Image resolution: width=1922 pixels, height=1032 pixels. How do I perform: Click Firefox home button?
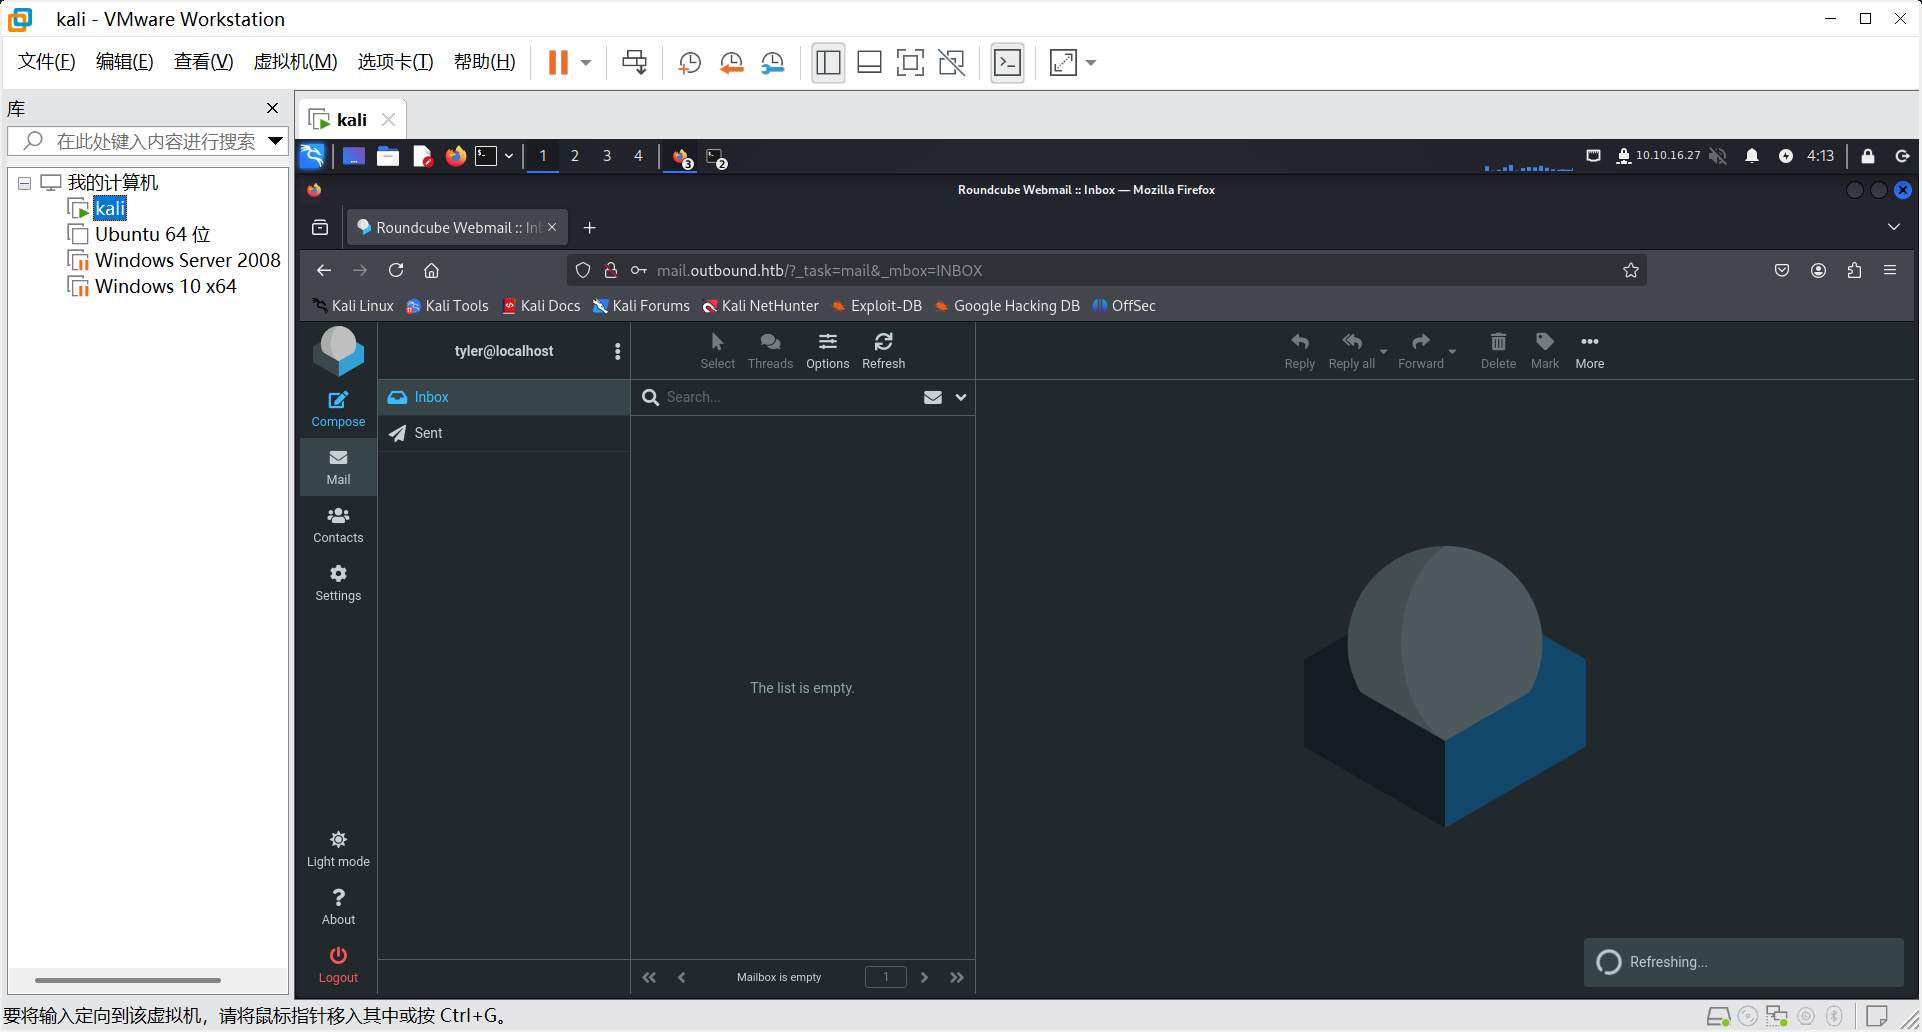(x=432, y=270)
